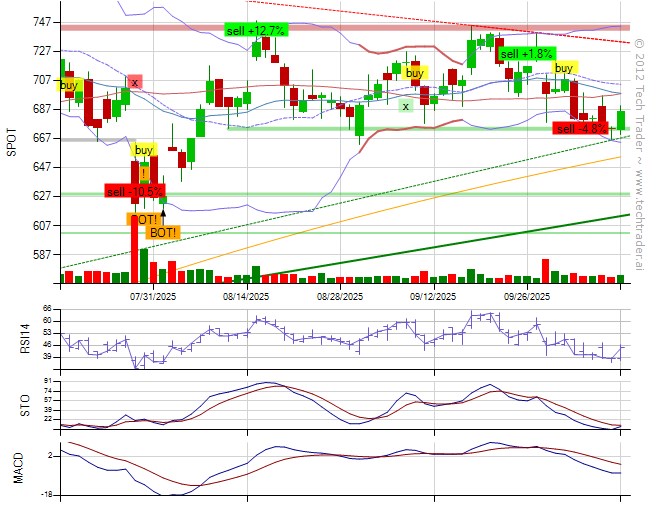Click the black up arrow marker

pos(163,210)
